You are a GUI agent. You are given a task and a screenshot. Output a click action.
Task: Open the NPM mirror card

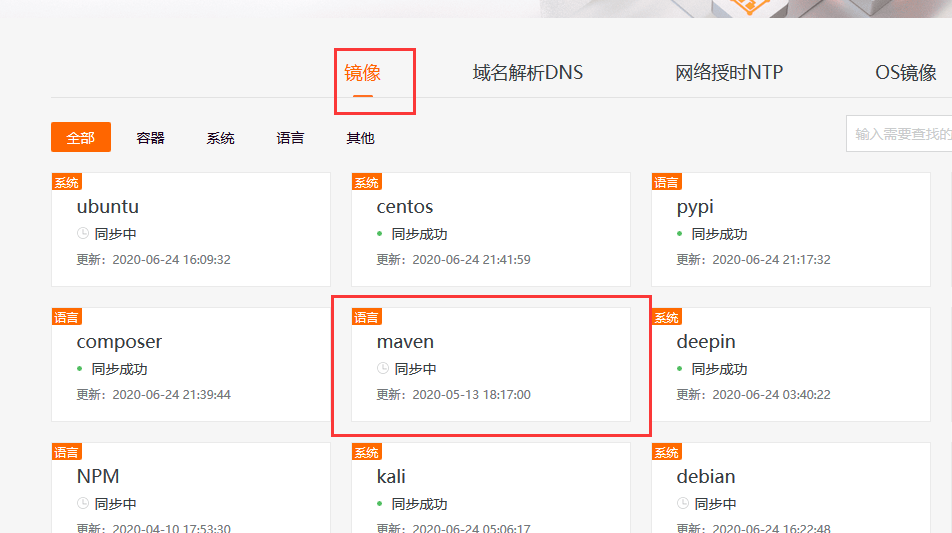pyautogui.click(x=191, y=488)
